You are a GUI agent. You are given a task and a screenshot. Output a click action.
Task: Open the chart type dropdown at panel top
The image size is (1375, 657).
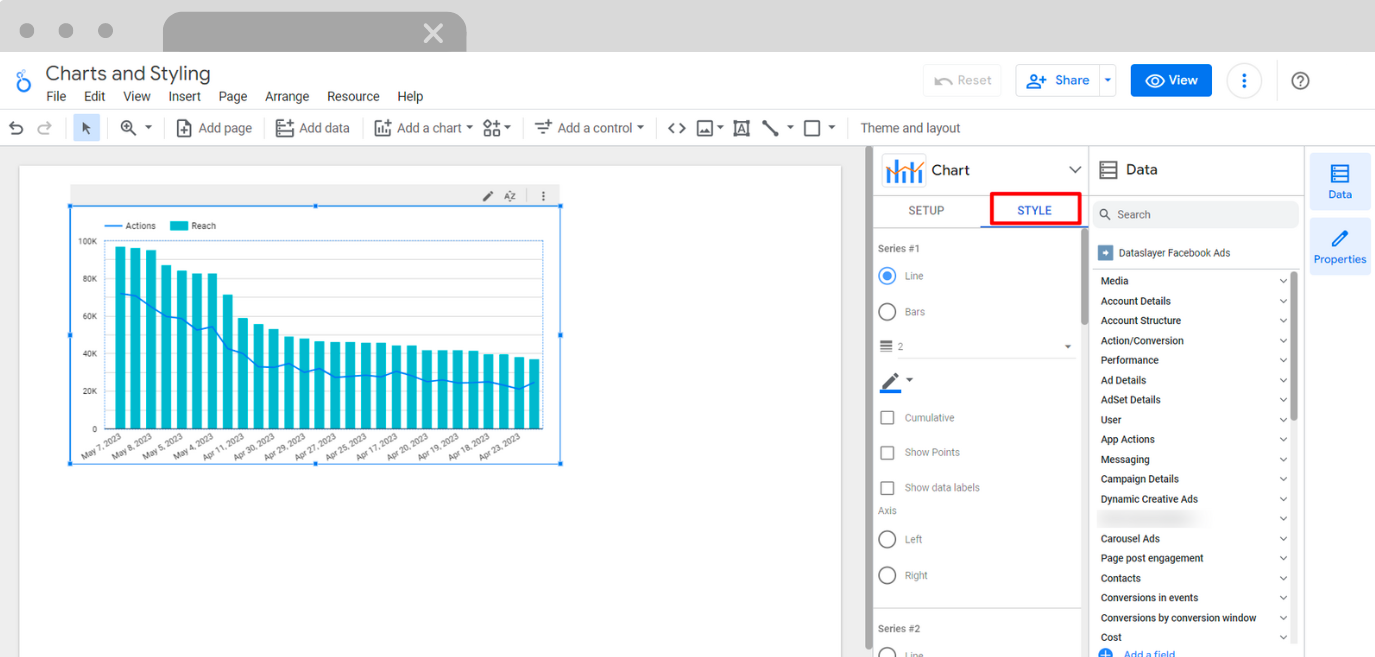(1075, 169)
